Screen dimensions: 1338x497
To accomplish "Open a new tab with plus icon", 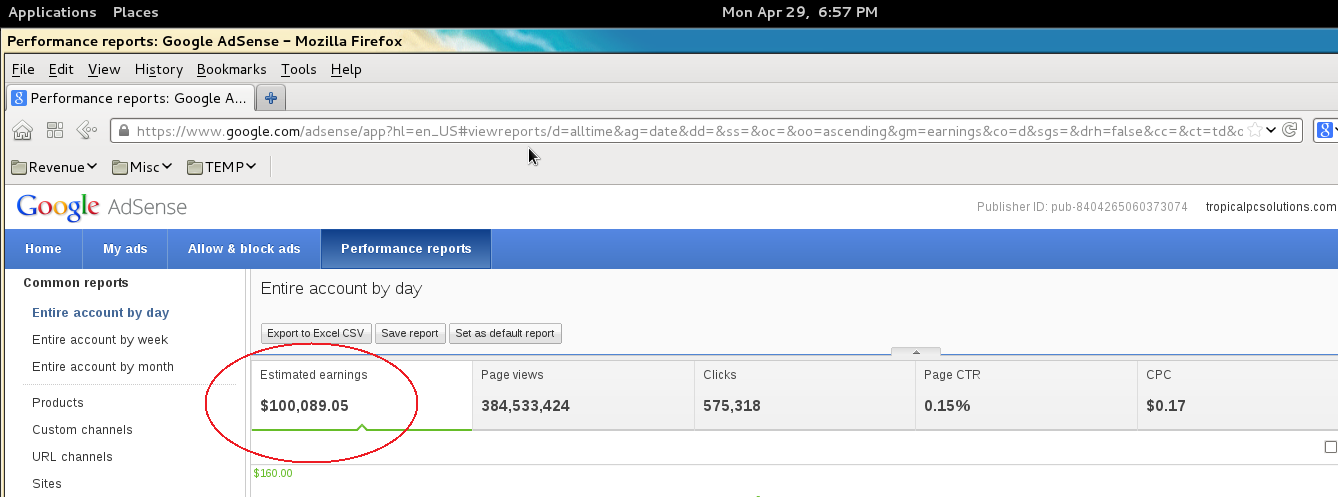I will 271,98.
